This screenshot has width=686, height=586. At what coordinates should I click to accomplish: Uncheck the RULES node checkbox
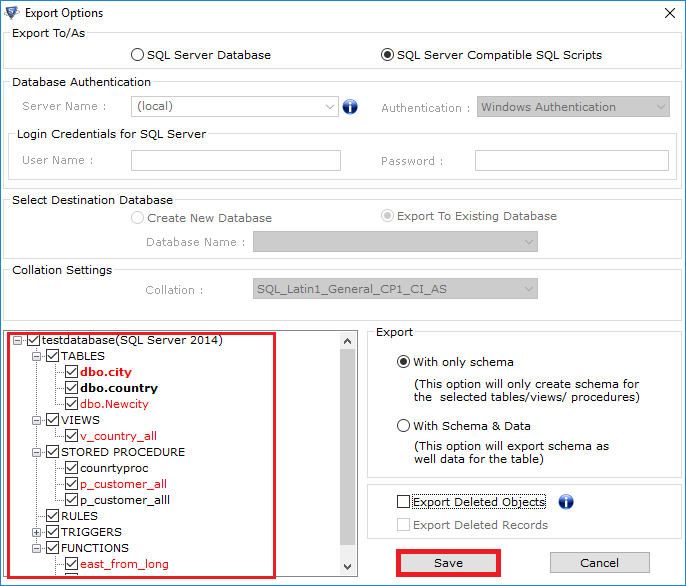[x=52, y=516]
